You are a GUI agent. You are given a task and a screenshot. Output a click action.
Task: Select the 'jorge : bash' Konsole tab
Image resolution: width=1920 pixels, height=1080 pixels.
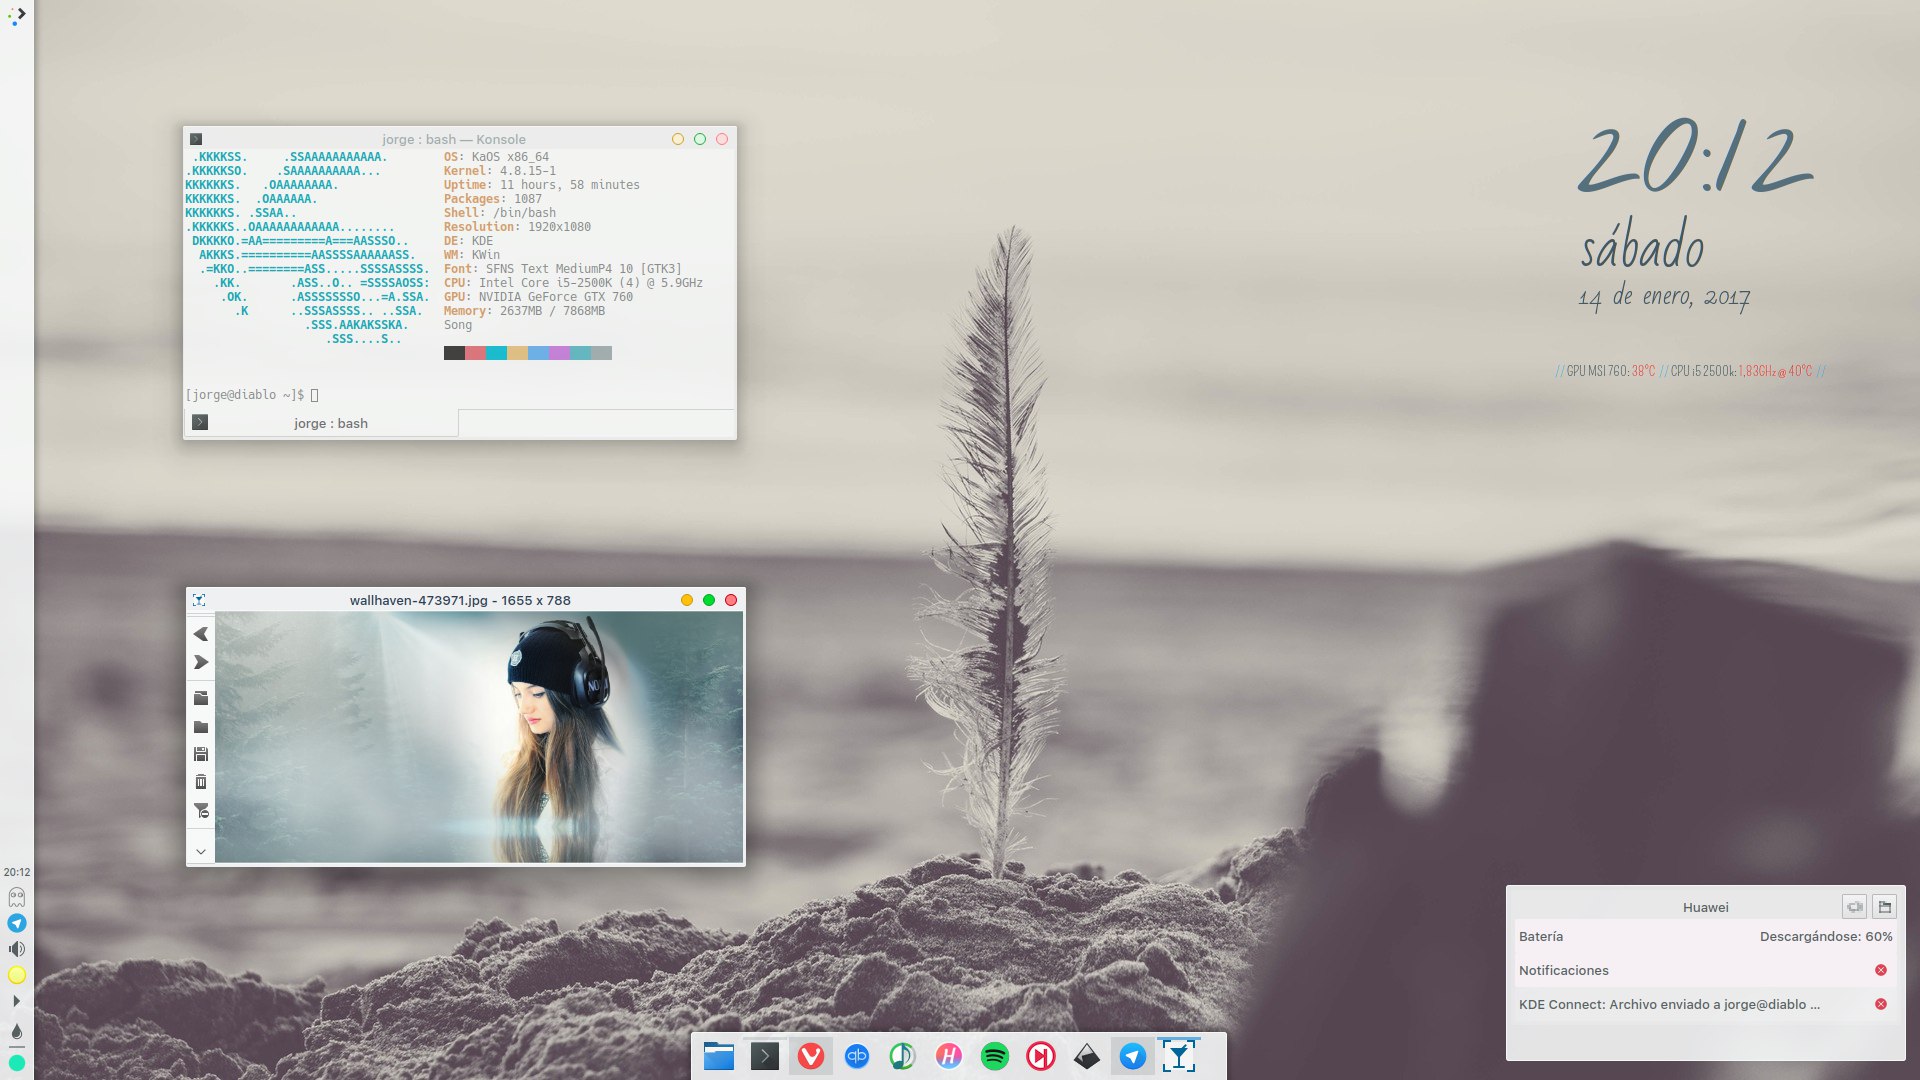point(322,423)
